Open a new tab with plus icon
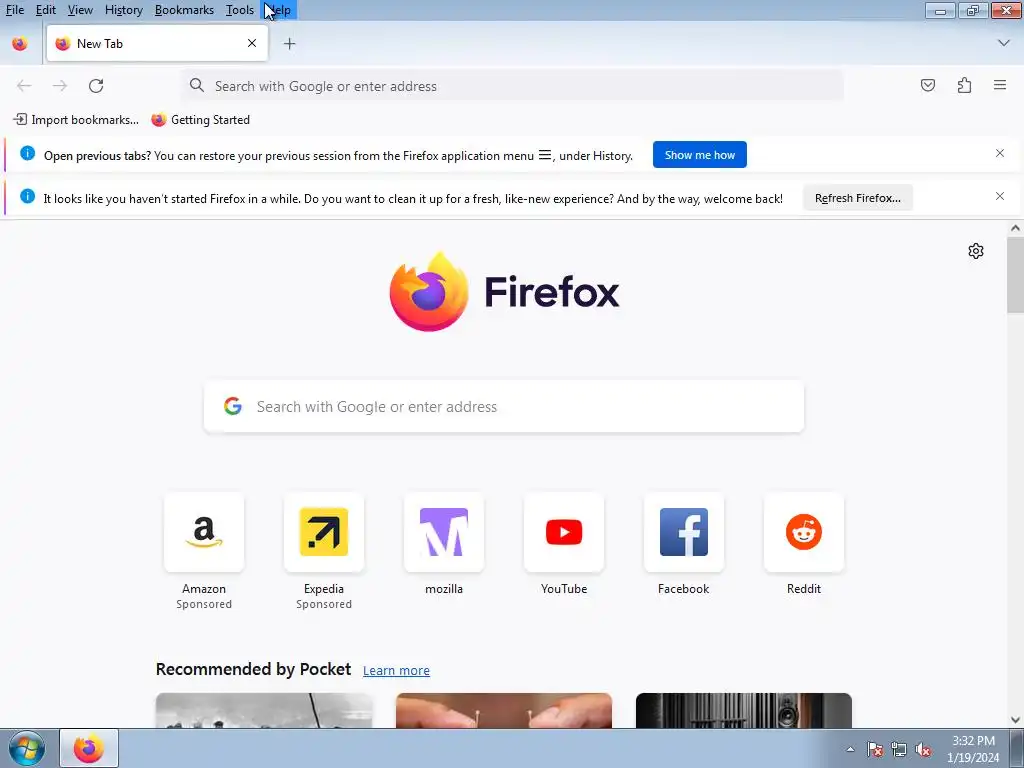The image size is (1024, 768). [289, 44]
